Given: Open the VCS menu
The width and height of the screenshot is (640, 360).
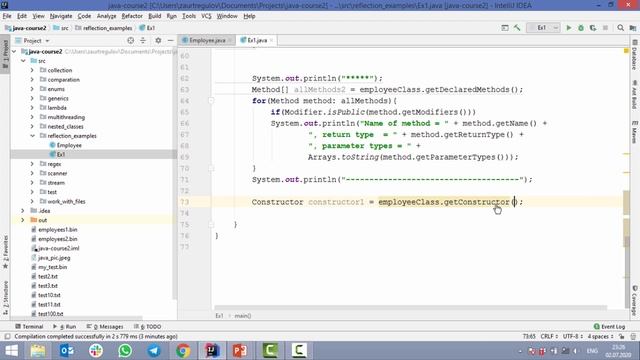Looking at the screenshot, I should click(x=206, y=16).
